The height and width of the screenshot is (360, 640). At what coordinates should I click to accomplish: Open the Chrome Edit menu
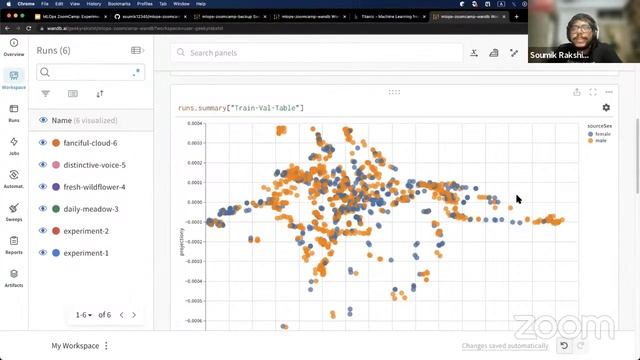[59, 4]
